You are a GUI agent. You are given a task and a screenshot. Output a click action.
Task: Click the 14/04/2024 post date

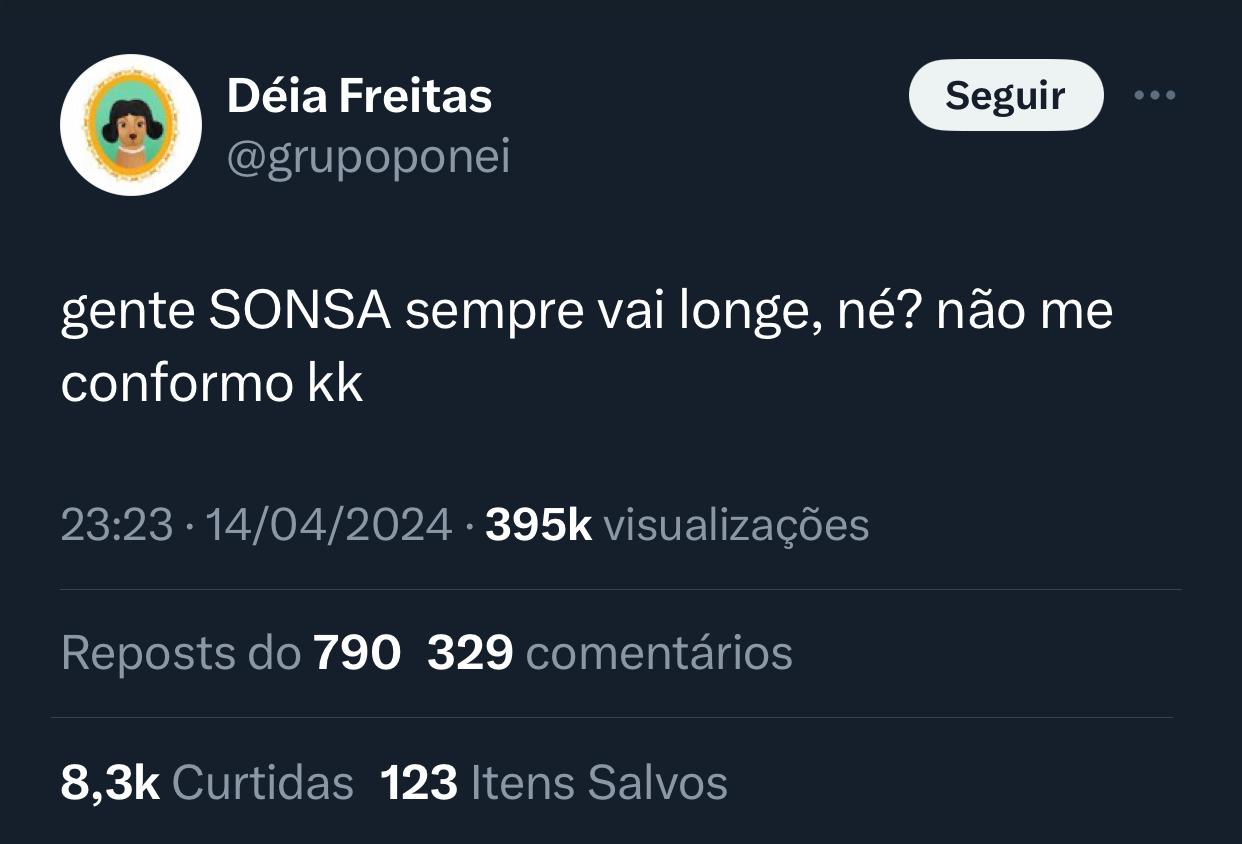point(328,525)
